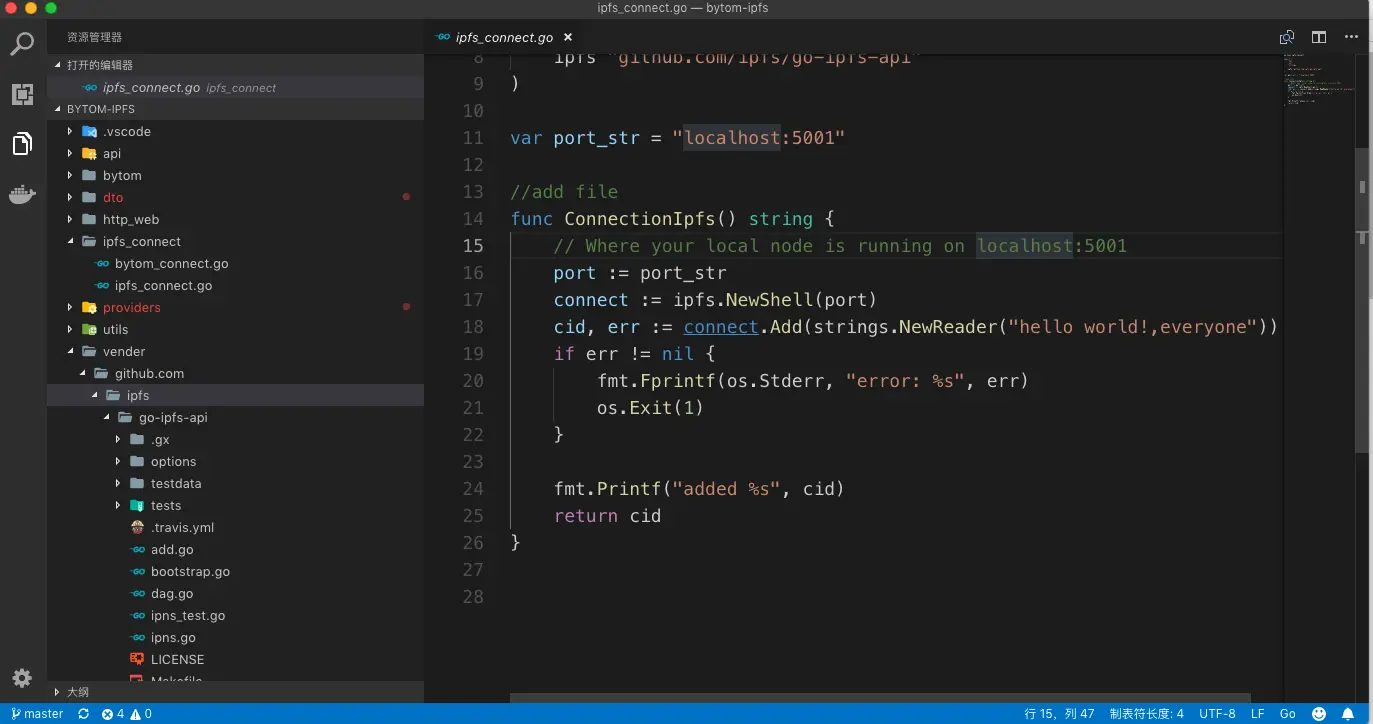Change language mode via Go status item
The image size is (1373, 724).
pos(1288,714)
